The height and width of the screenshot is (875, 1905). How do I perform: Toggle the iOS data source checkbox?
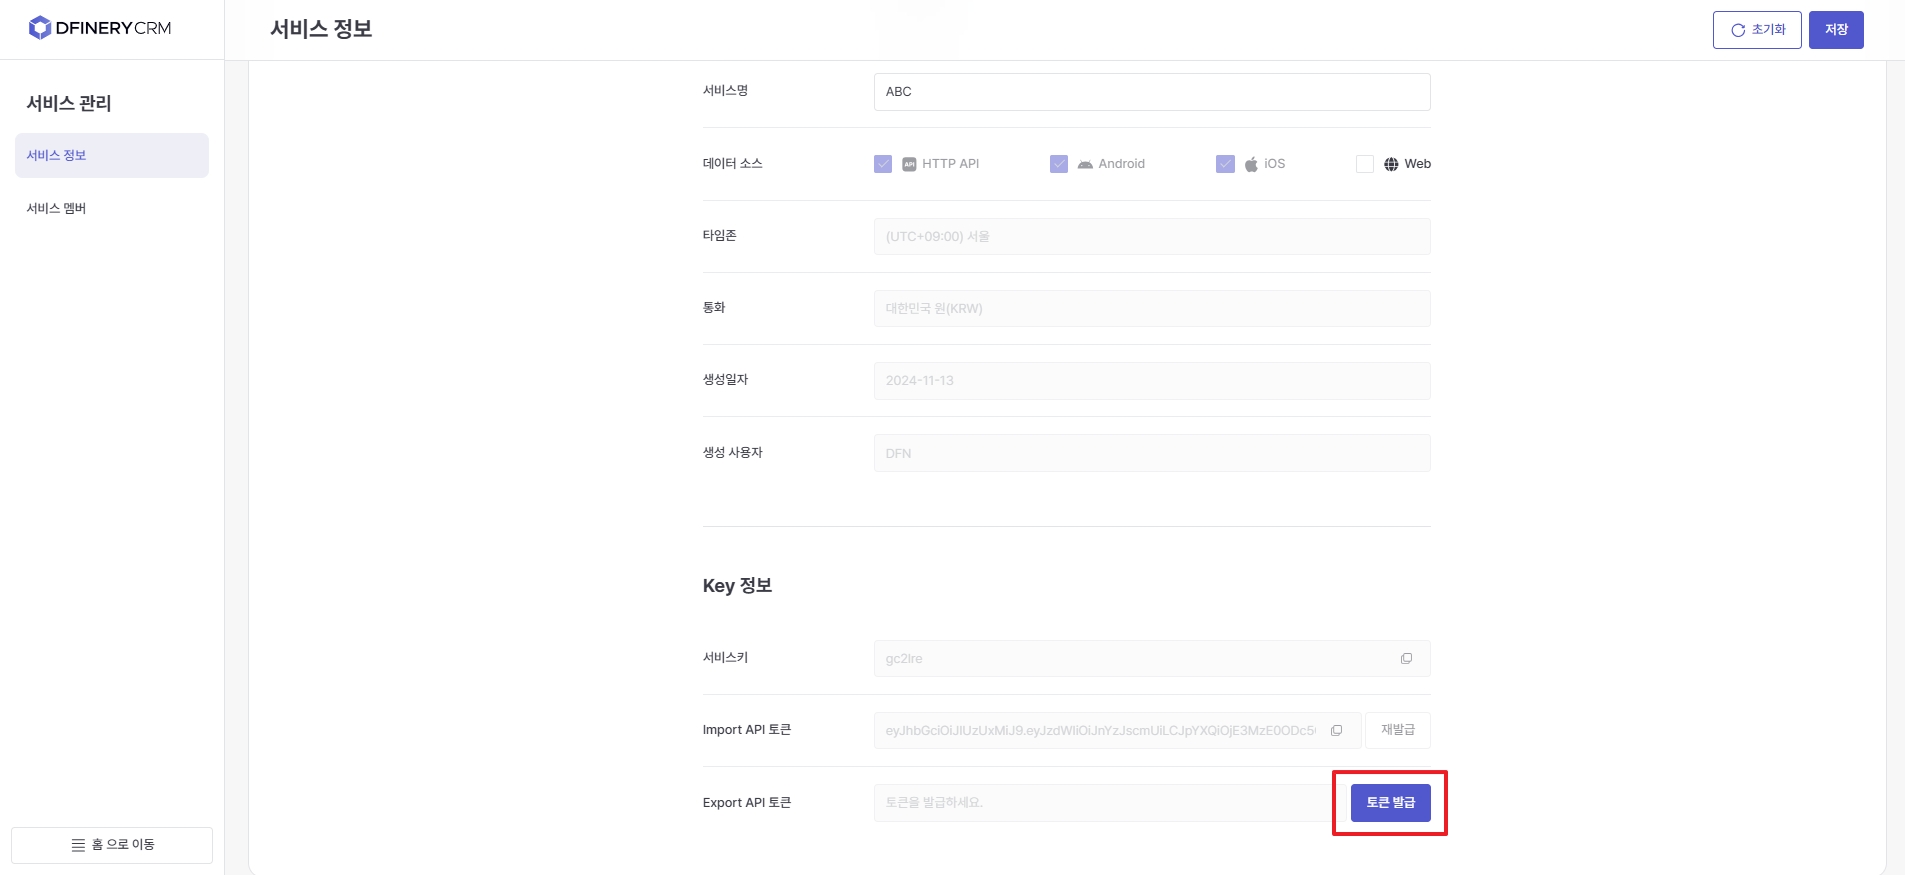[x=1225, y=164]
